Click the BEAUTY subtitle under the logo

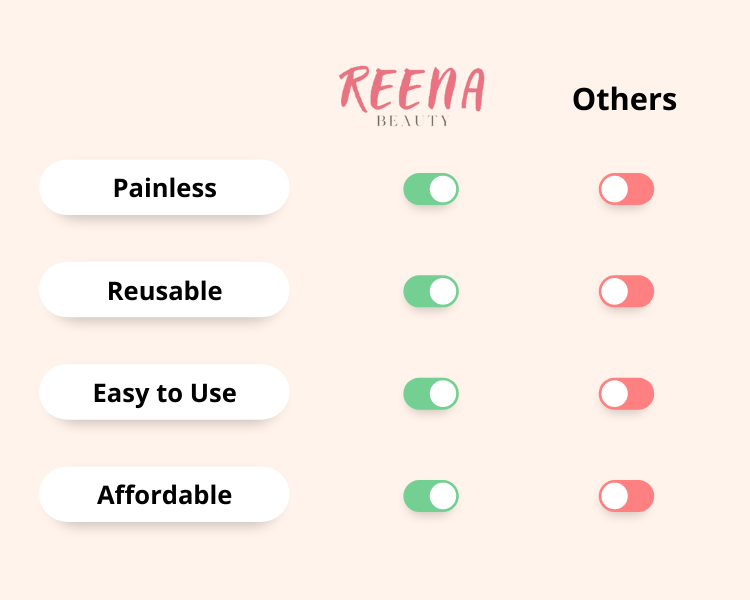[x=412, y=121]
